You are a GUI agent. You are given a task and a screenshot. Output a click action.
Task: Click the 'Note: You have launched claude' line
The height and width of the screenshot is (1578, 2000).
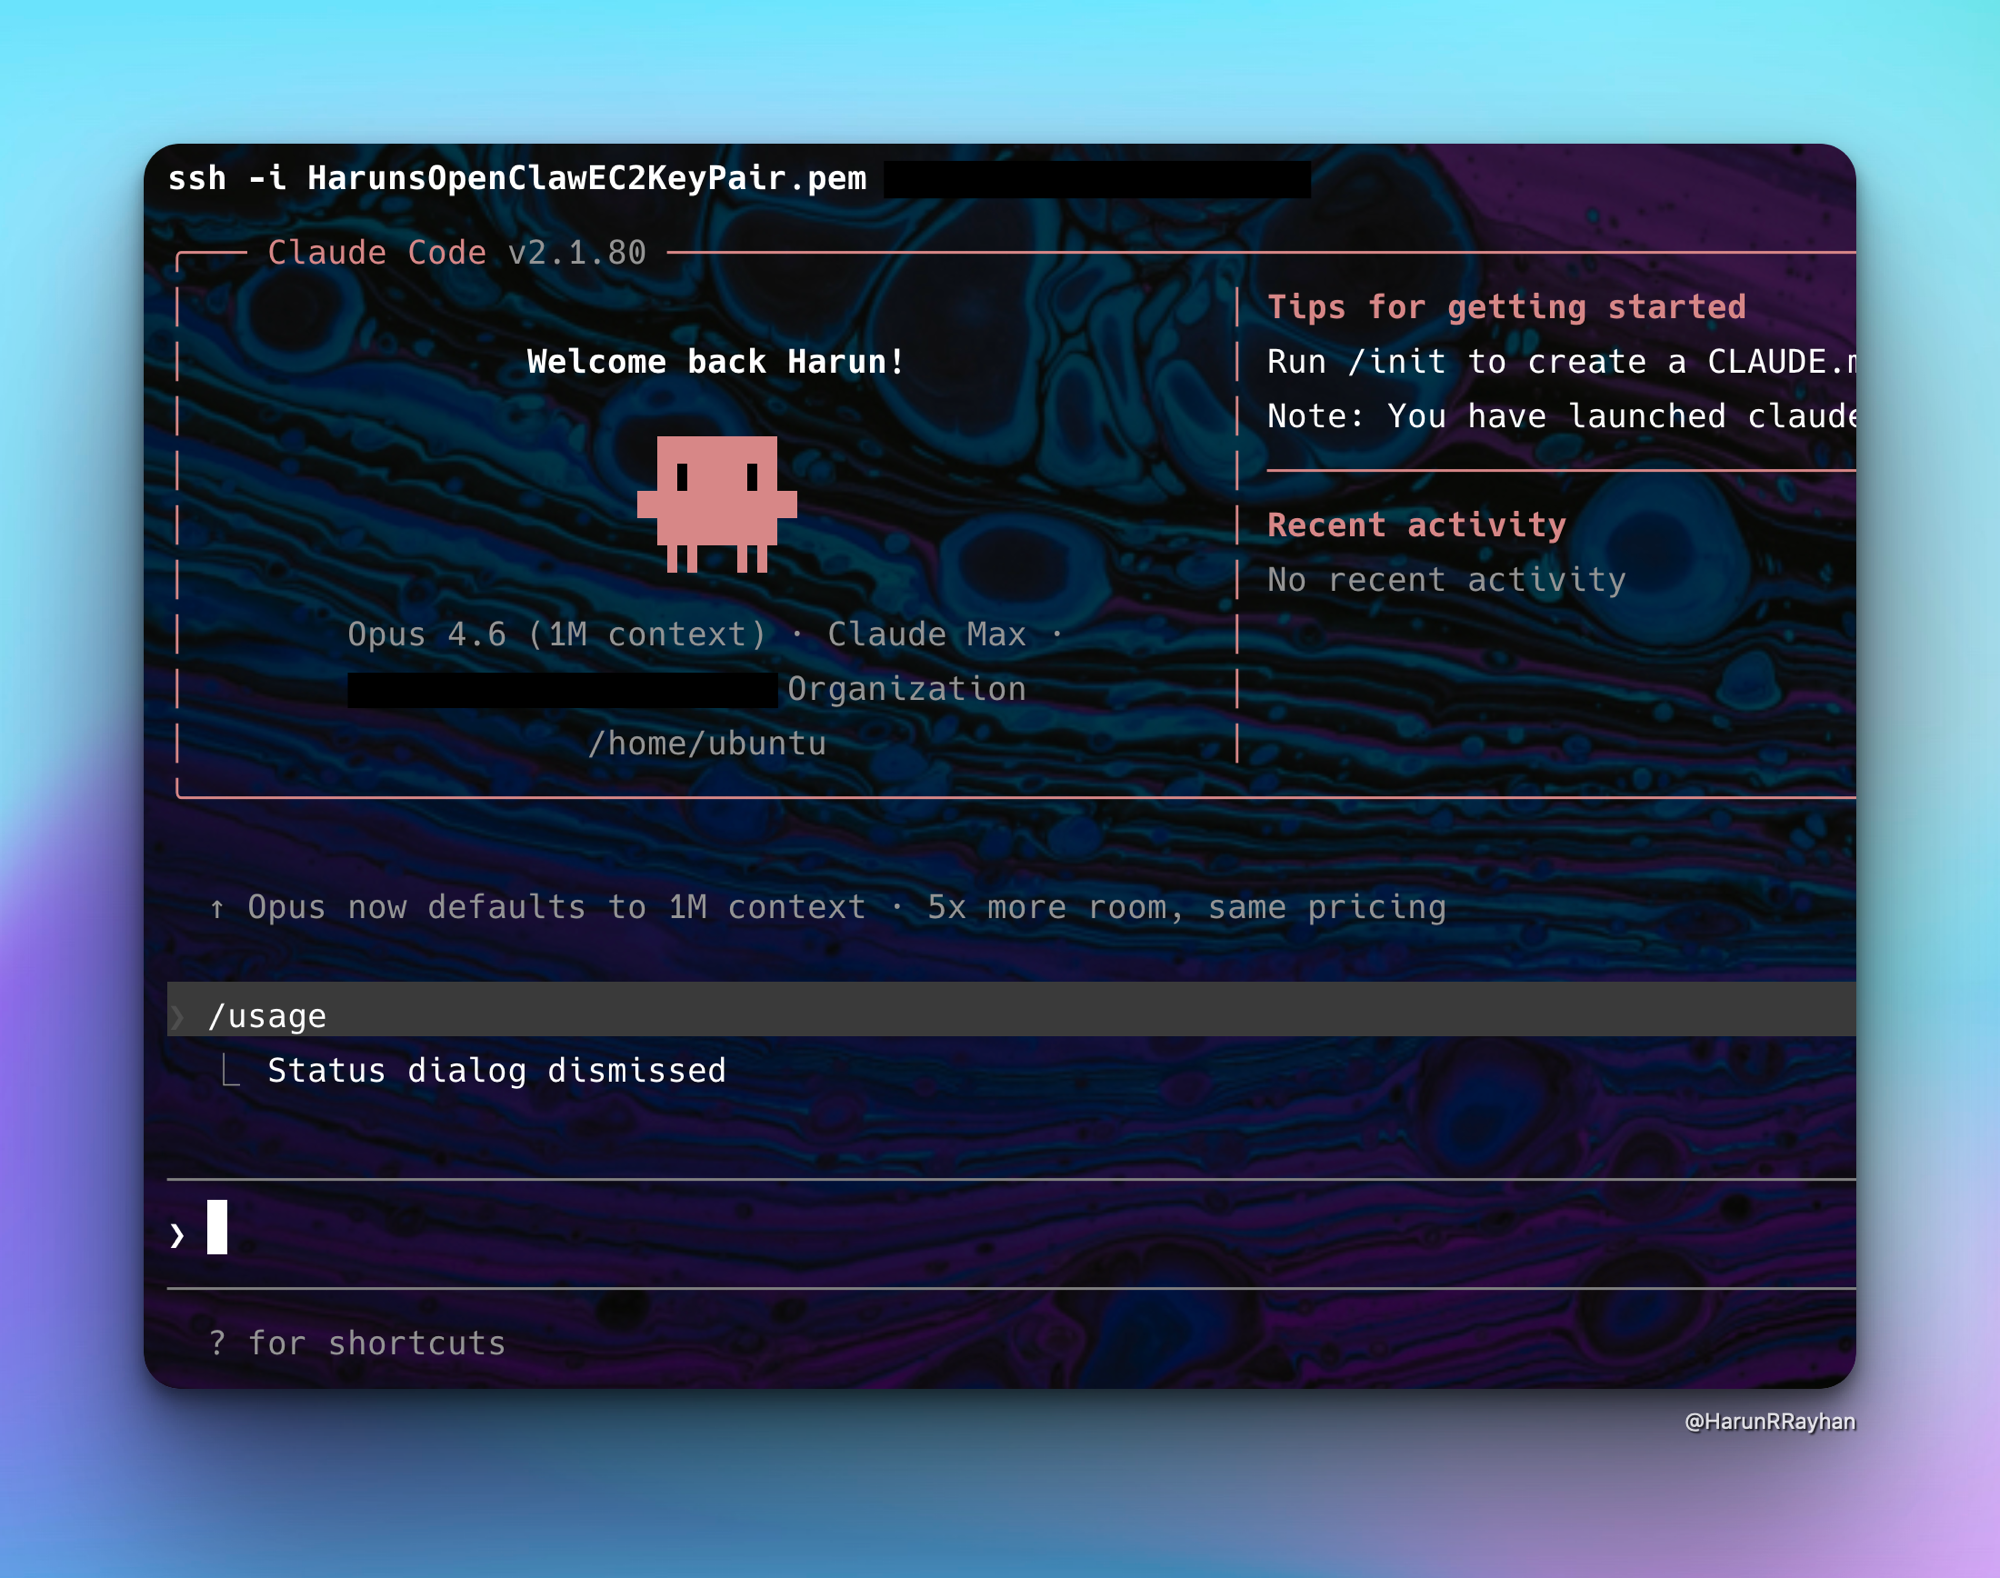click(x=1560, y=416)
